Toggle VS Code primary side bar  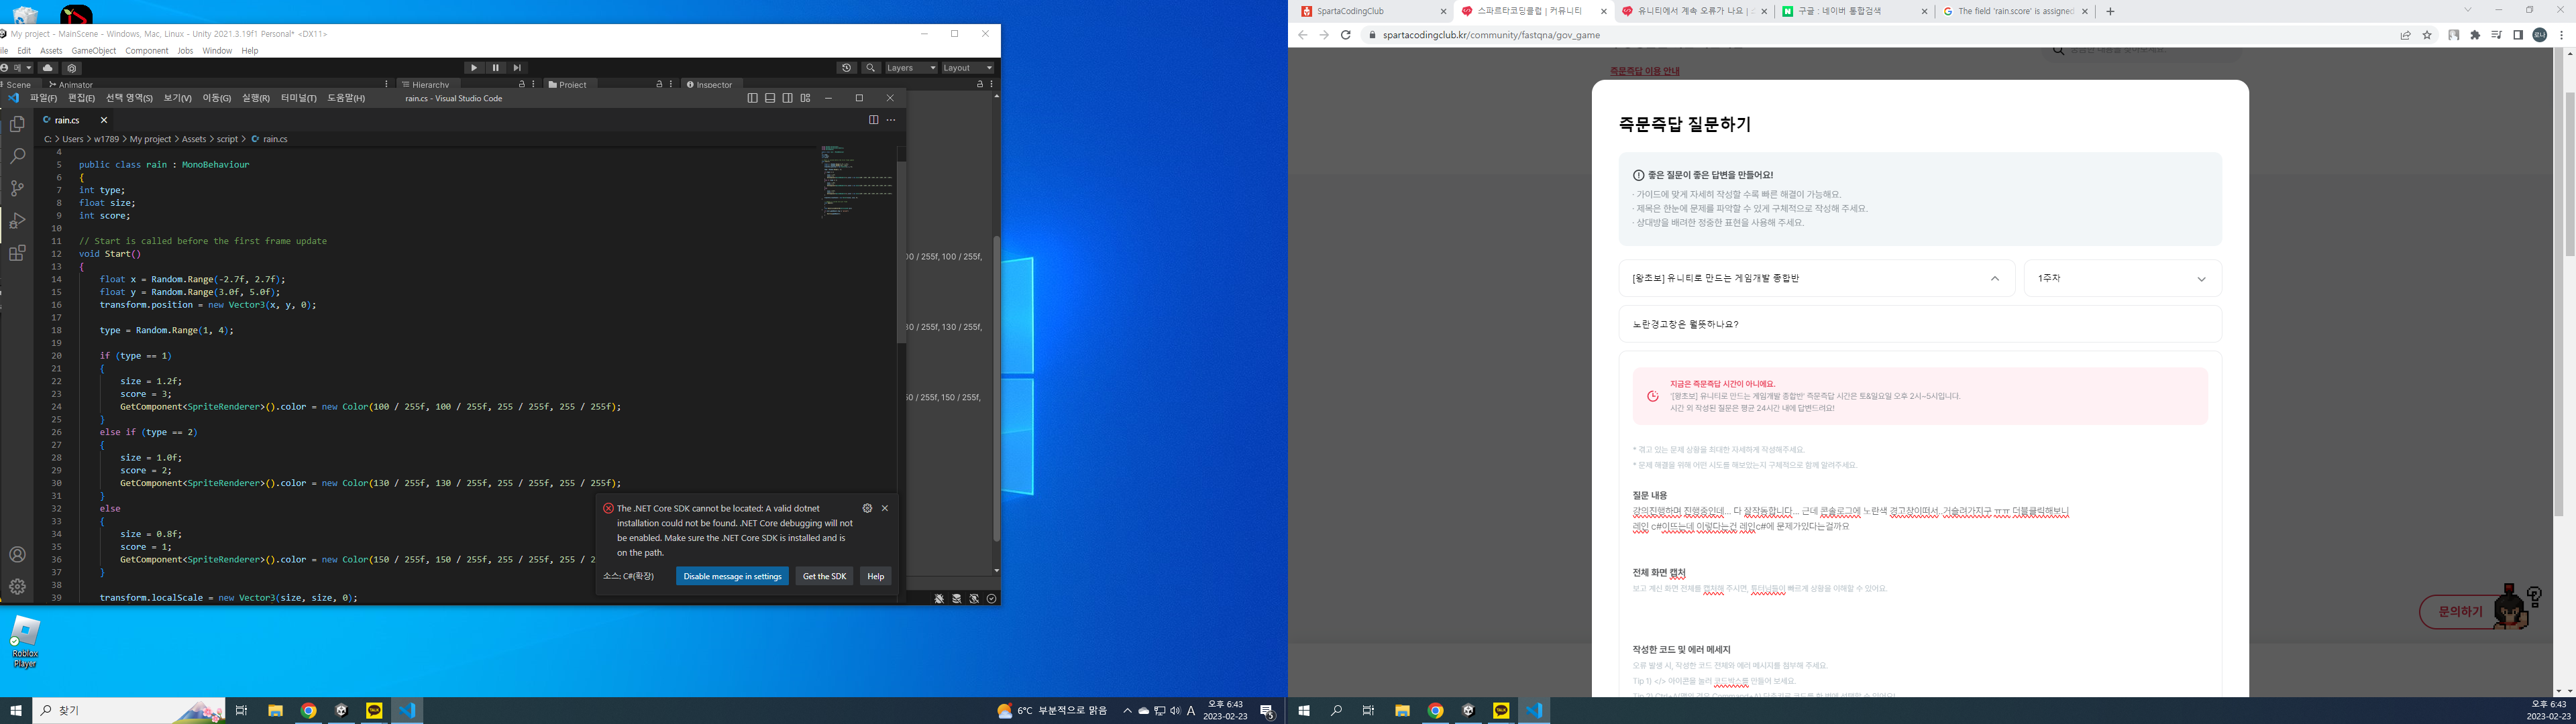[x=752, y=98]
